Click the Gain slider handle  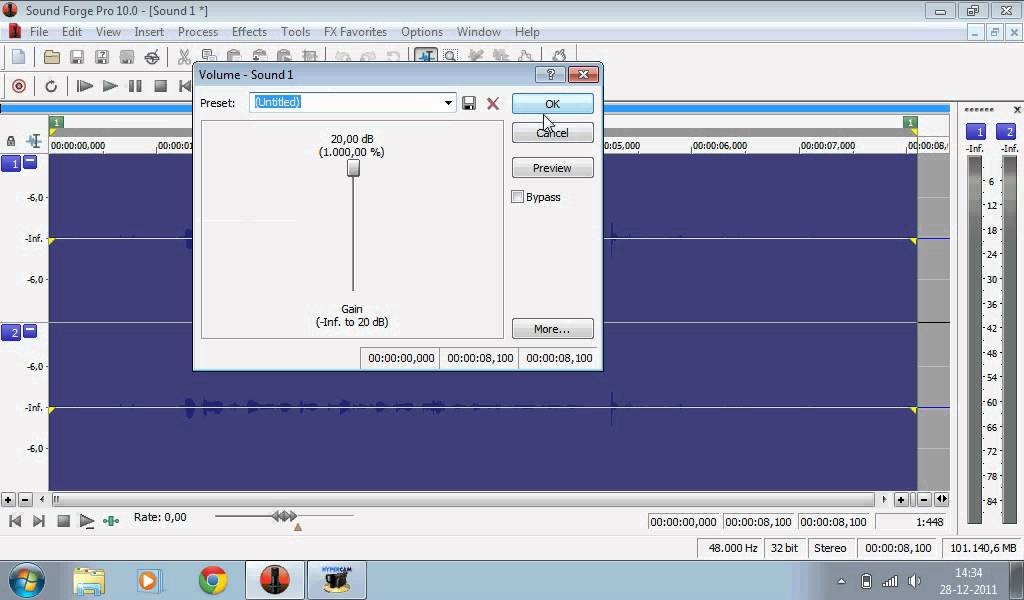point(353,168)
